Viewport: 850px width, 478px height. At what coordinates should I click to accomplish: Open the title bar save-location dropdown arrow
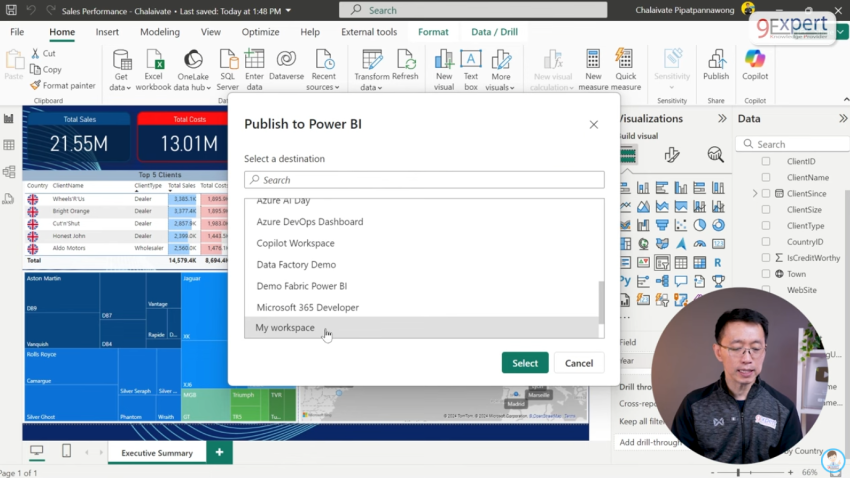click(288, 11)
